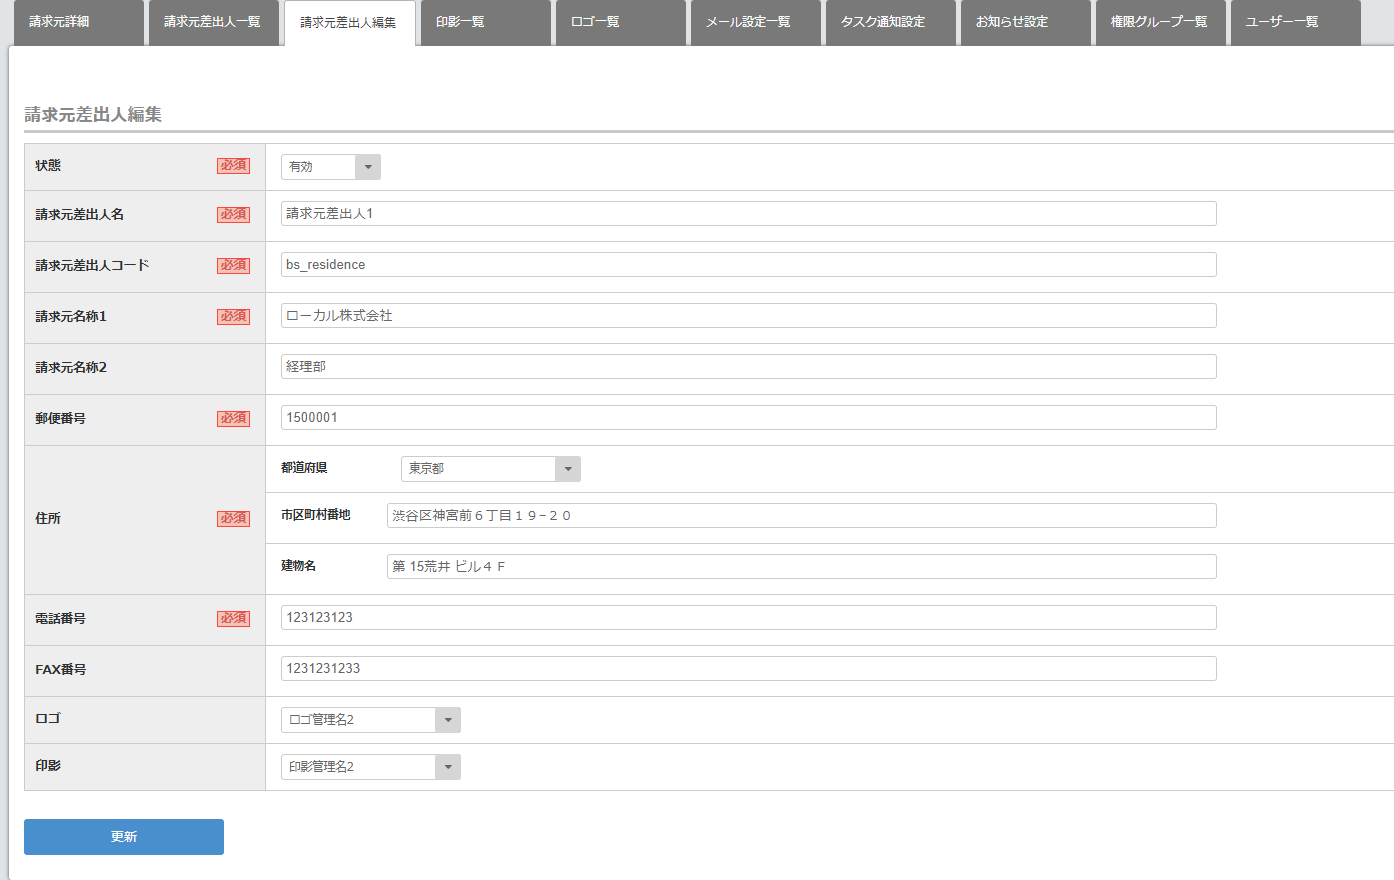Viewport: 1394px width, 880px height.
Task: Open the 印影 seal selection dropdown
Action: coord(370,767)
